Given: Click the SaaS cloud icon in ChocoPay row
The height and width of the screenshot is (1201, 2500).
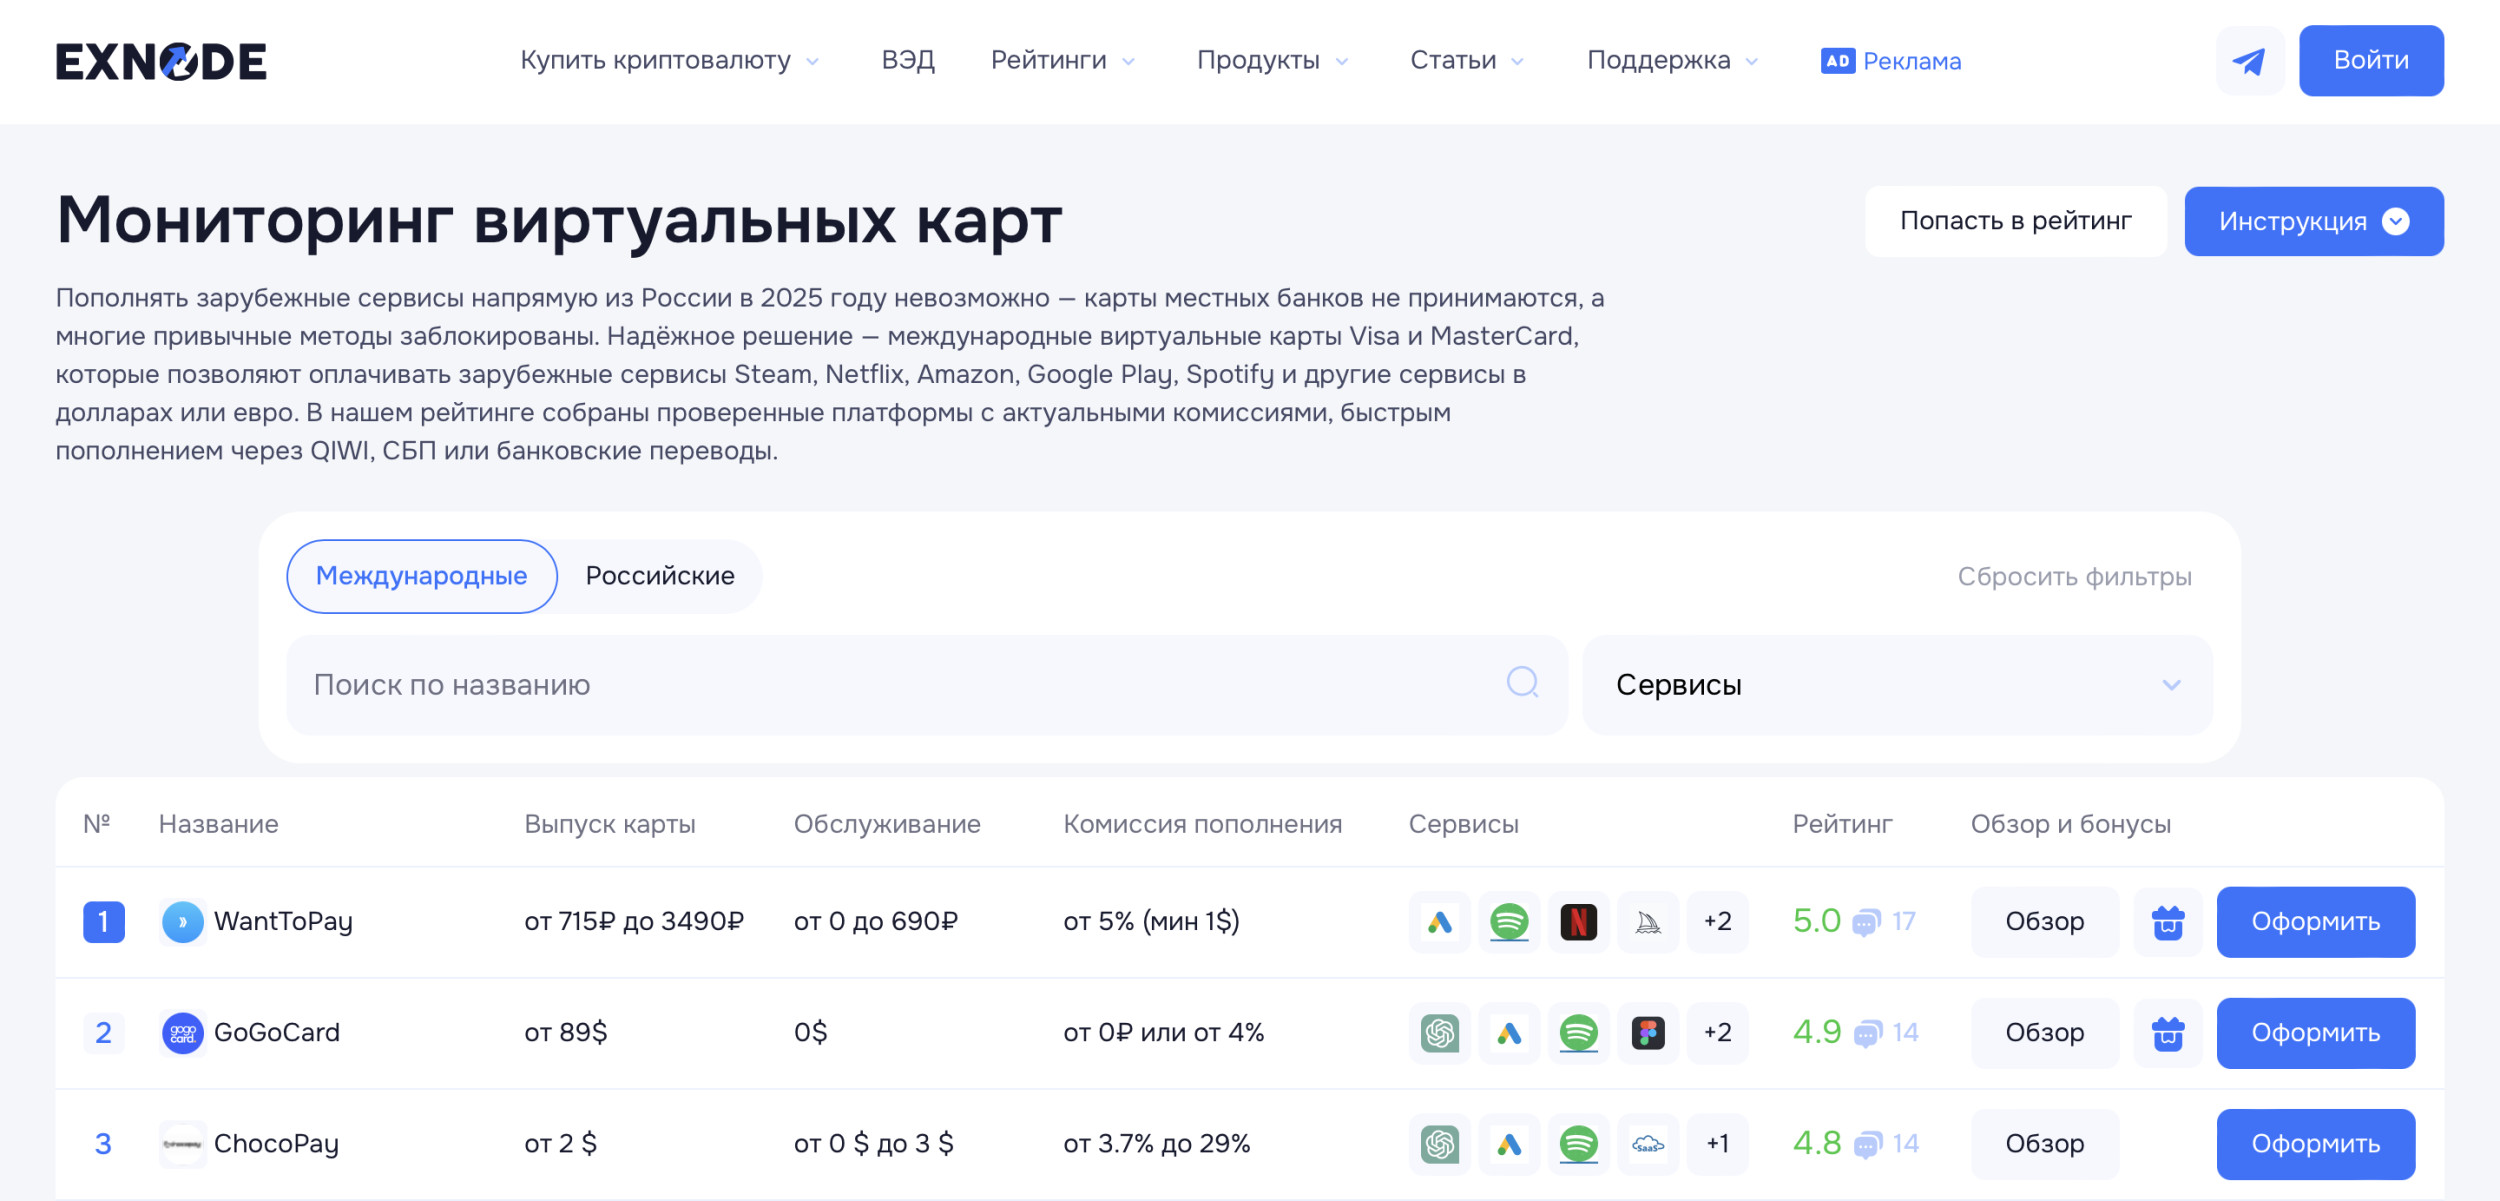Looking at the screenshot, I should point(1648,1144).
